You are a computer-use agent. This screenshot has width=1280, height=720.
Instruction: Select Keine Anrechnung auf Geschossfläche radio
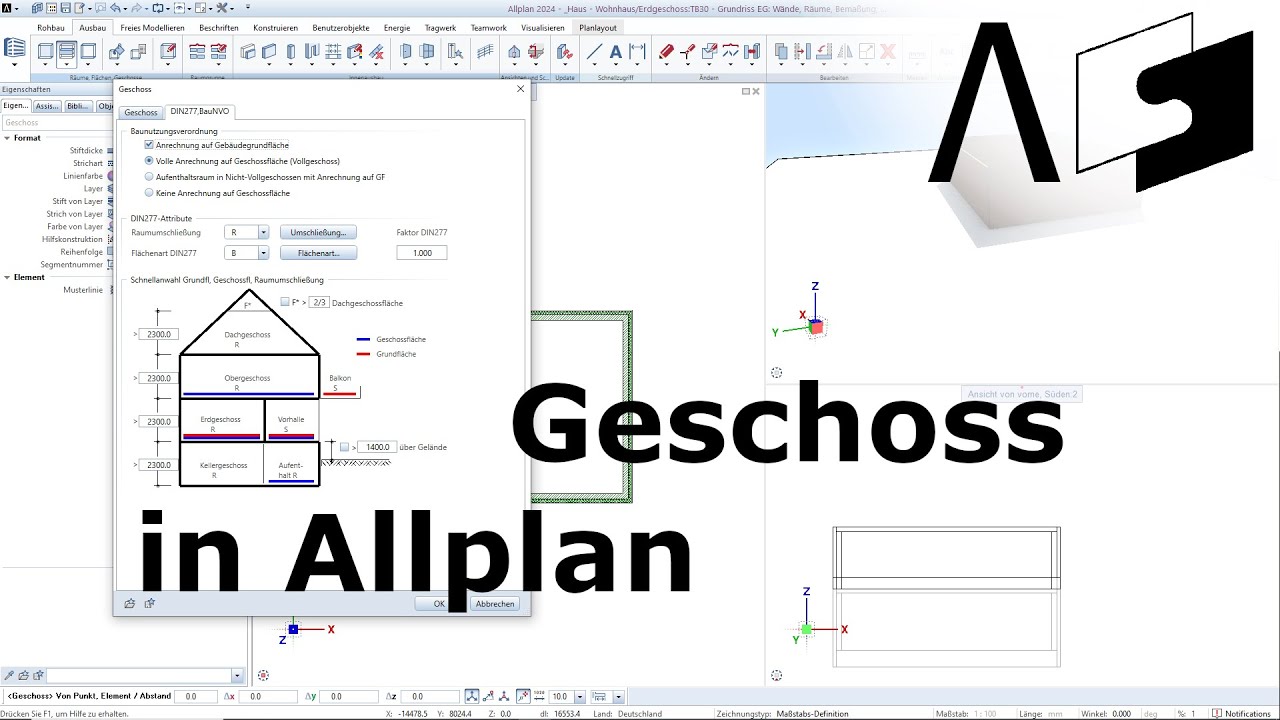(x=149, y=193)
